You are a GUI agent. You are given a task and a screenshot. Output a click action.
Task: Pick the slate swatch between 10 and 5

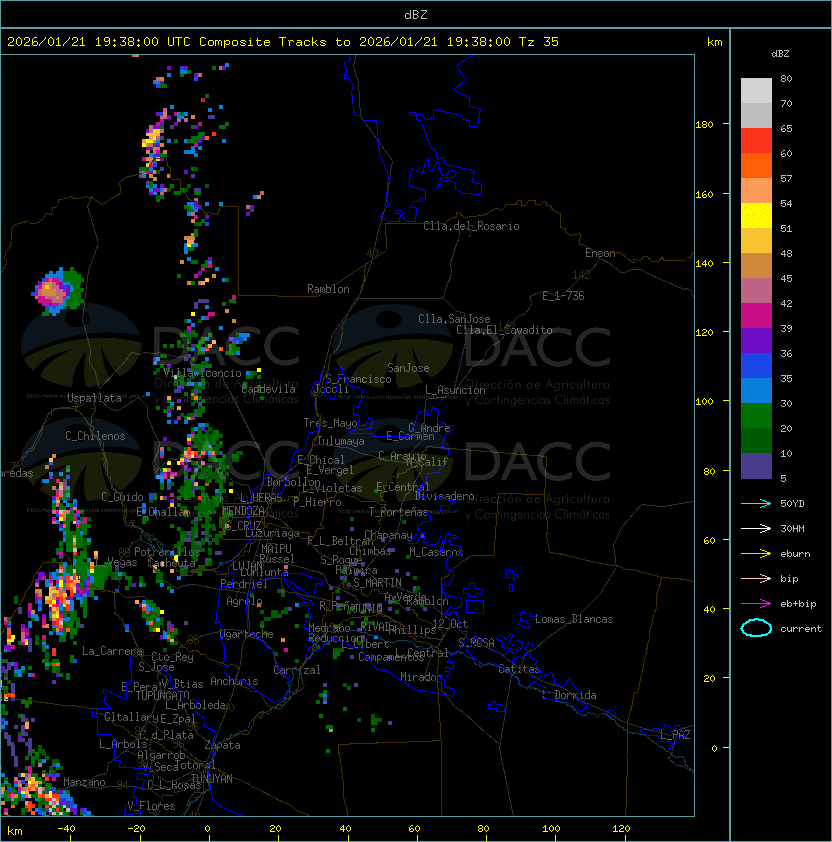pyautogui.click(x=756, y=466)
